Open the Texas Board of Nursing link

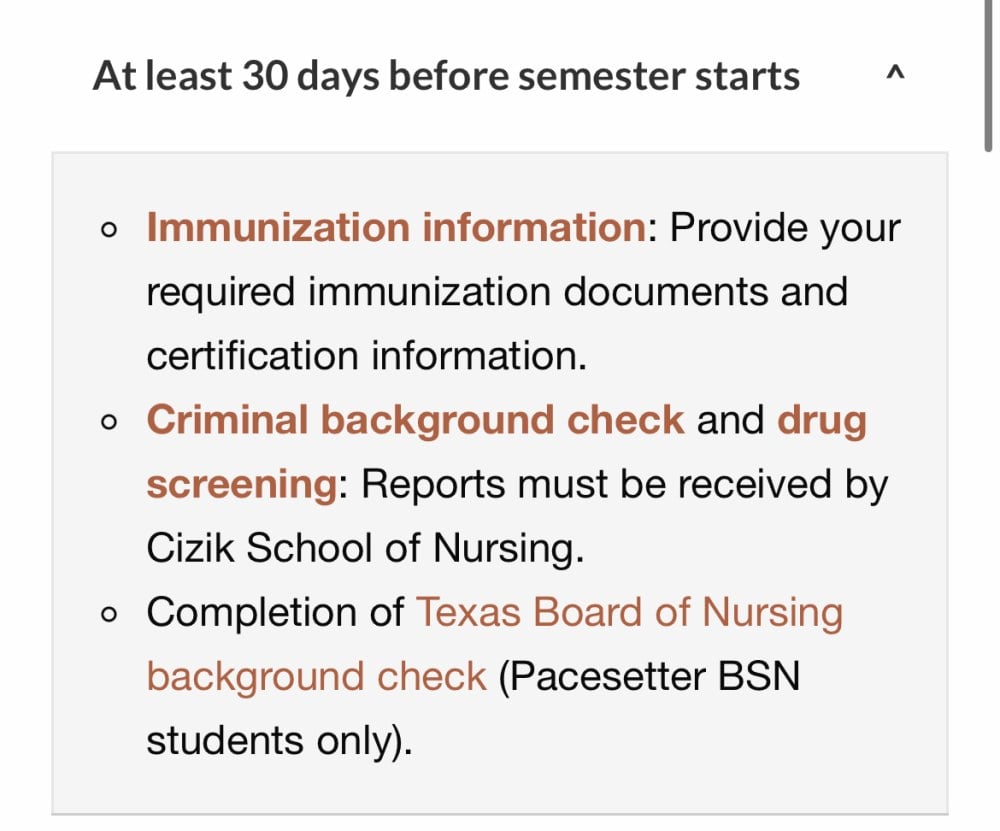[629, 612]
